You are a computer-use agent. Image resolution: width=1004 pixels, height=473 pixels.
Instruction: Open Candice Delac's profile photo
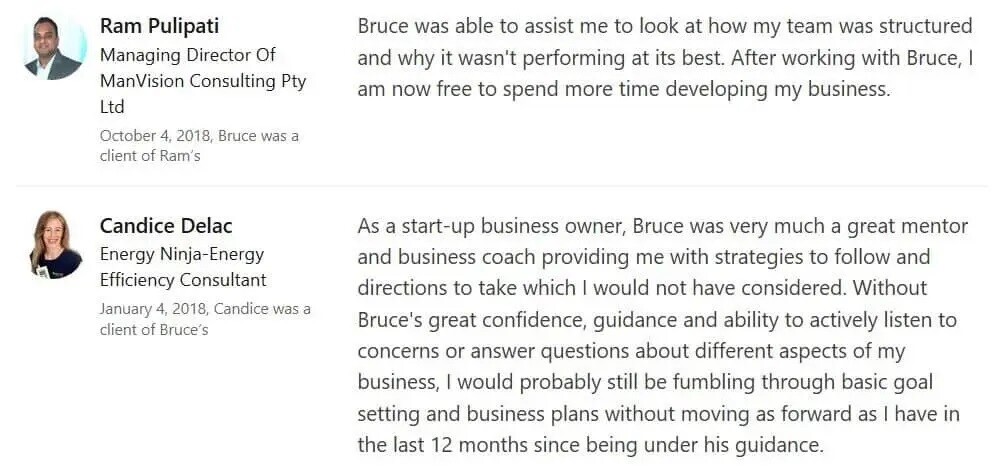(x=56, y=246)
